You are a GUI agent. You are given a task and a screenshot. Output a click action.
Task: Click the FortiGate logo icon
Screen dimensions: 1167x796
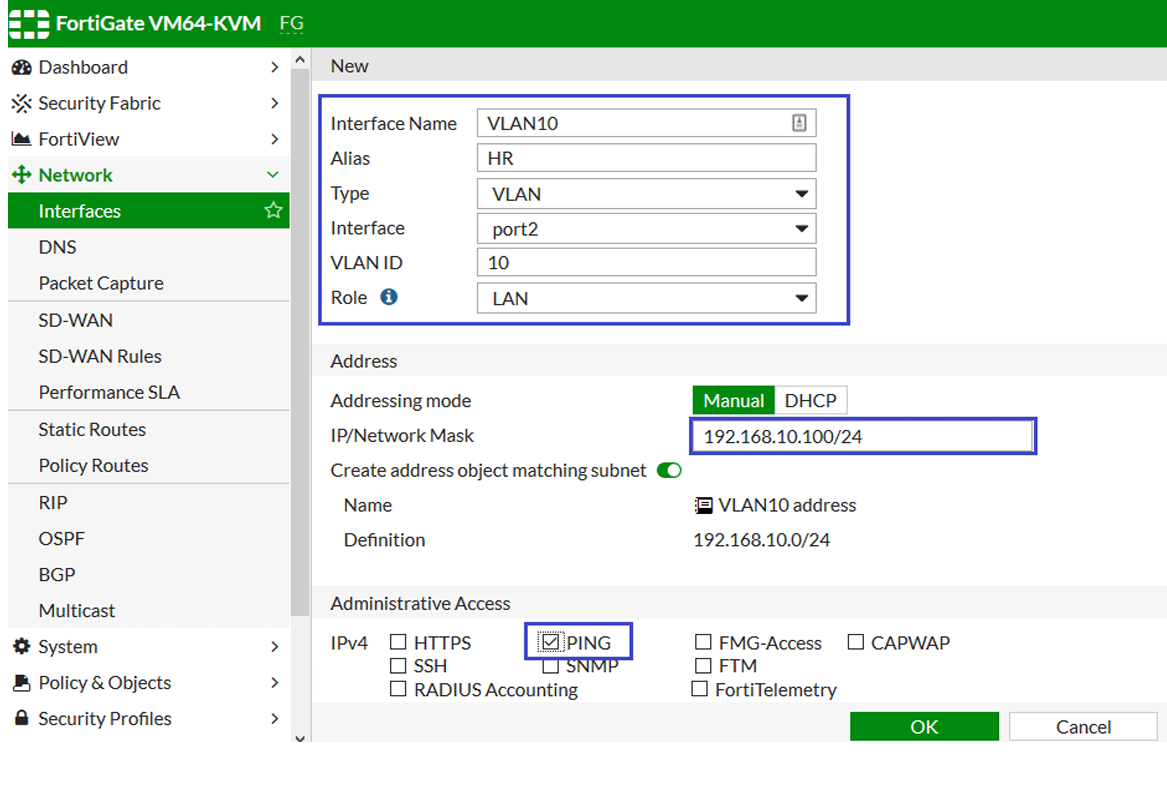(28, 24)
